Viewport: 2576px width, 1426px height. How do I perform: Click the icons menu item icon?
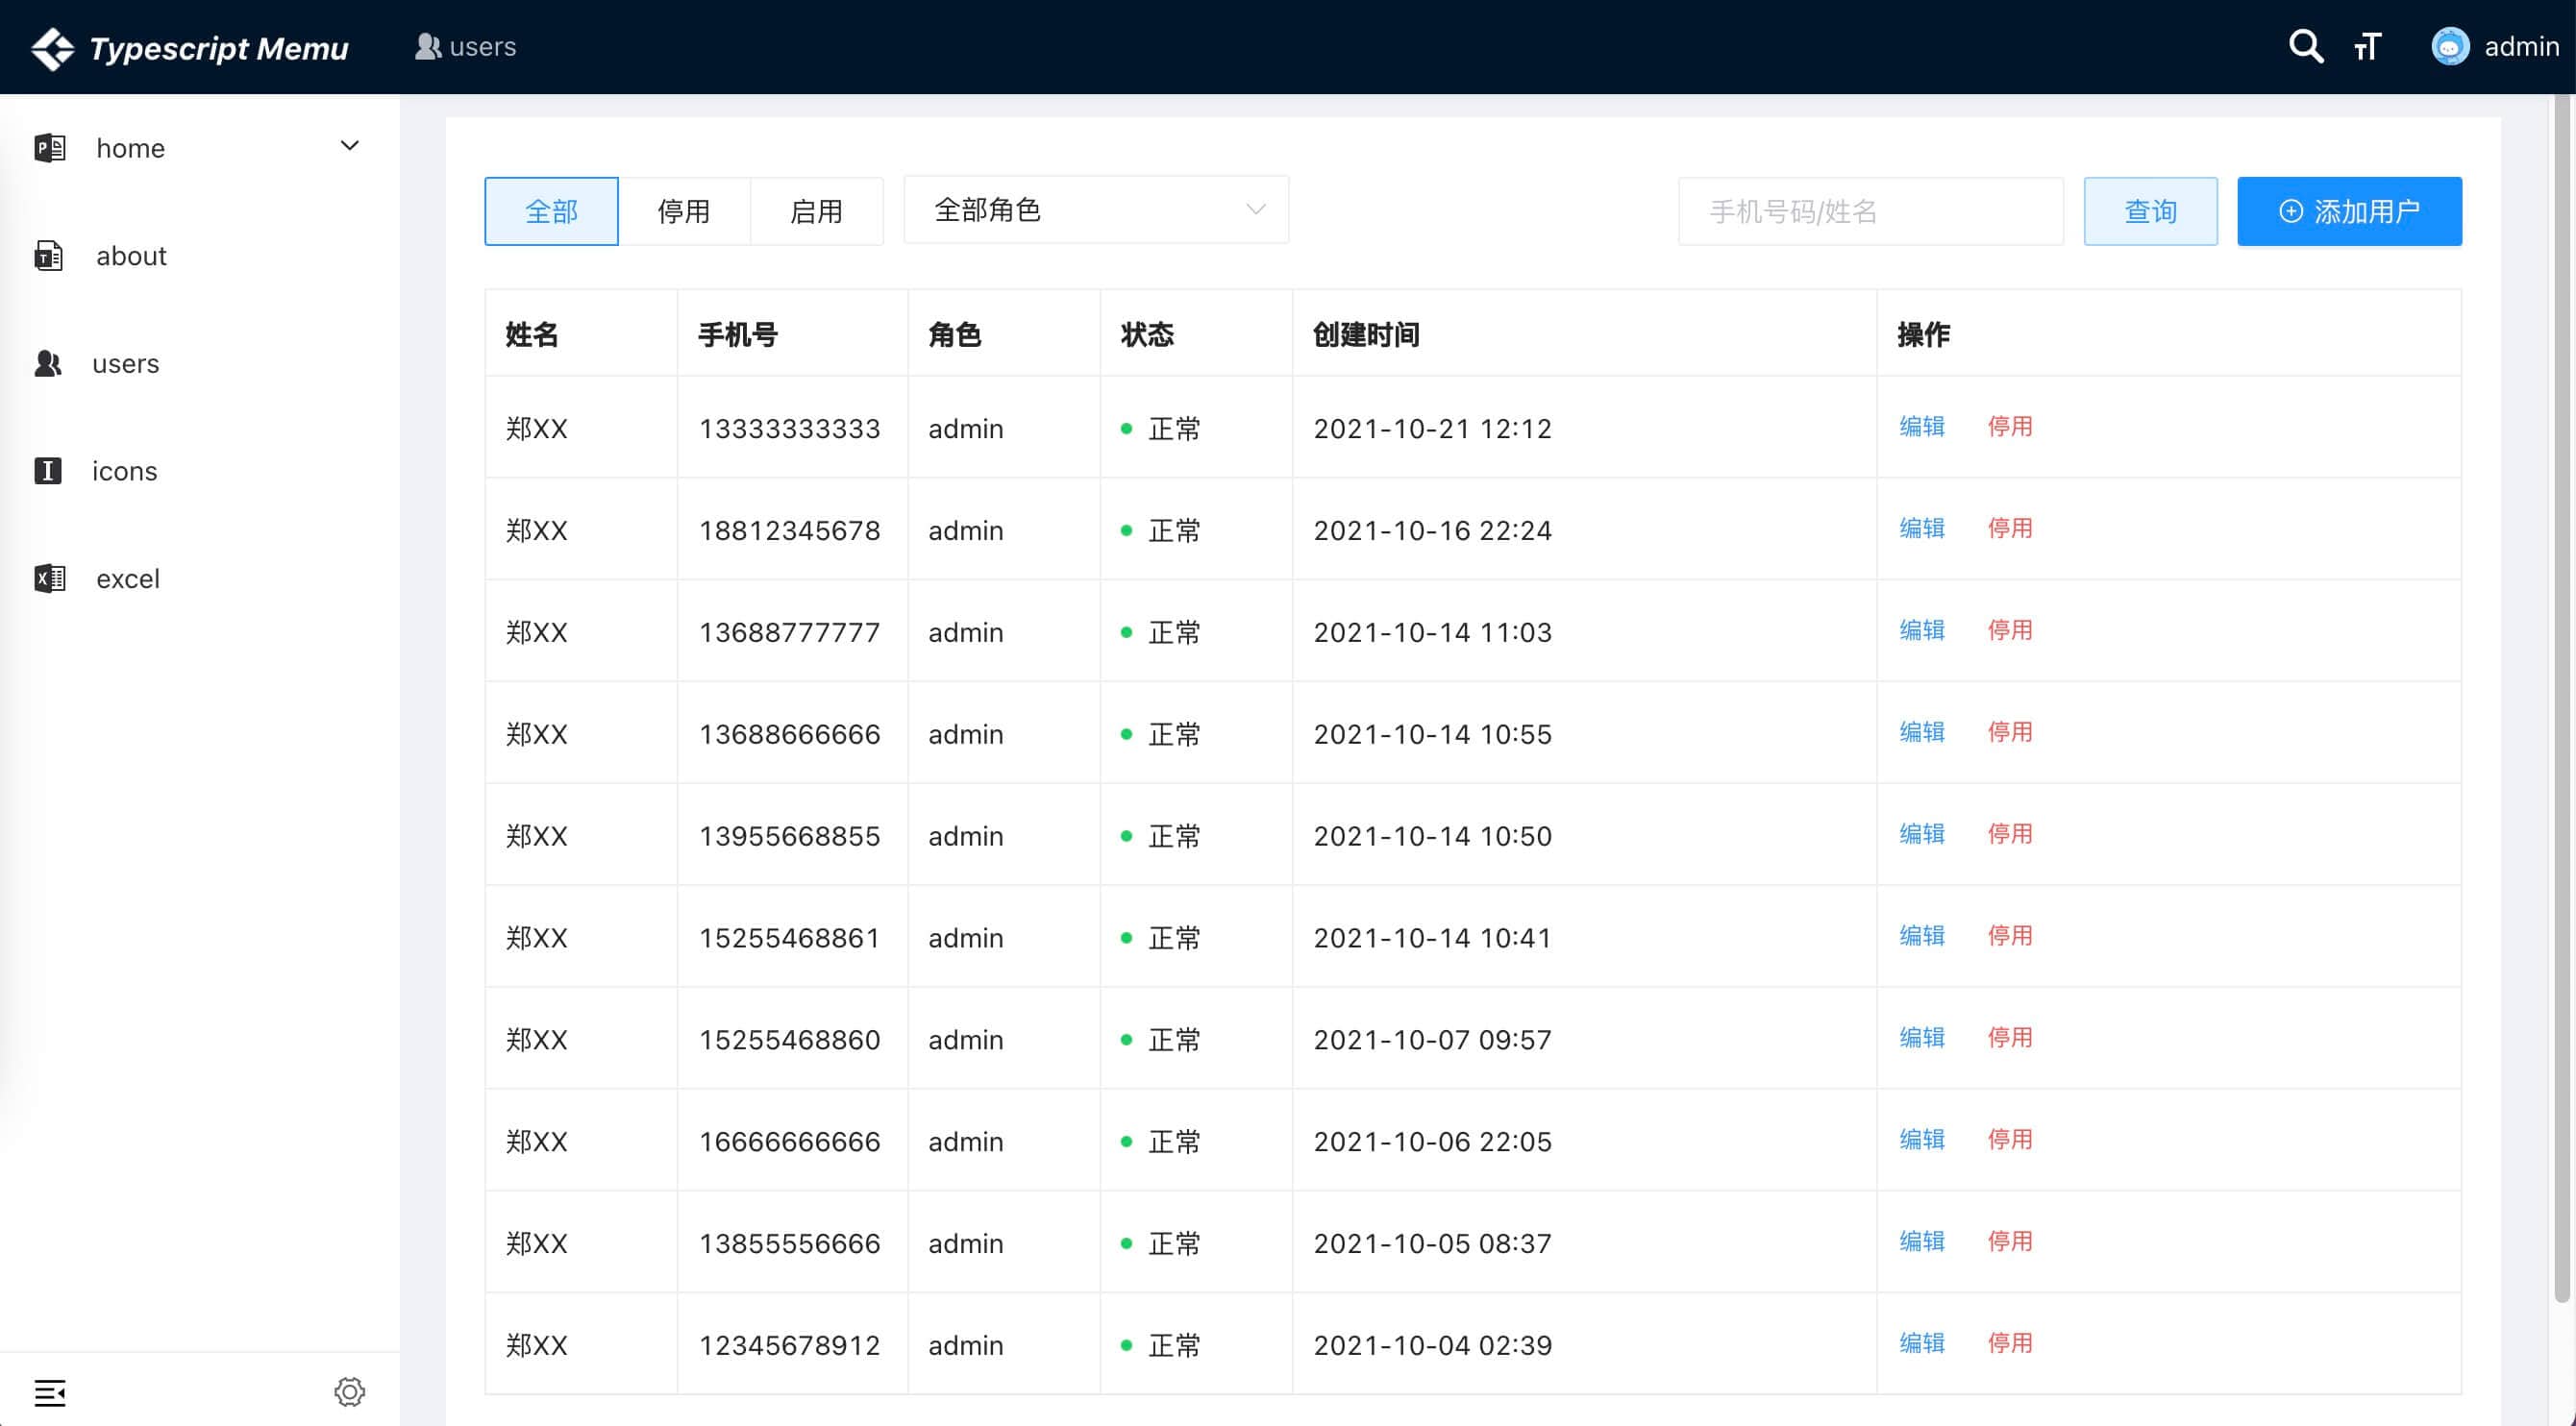point(48,470)
